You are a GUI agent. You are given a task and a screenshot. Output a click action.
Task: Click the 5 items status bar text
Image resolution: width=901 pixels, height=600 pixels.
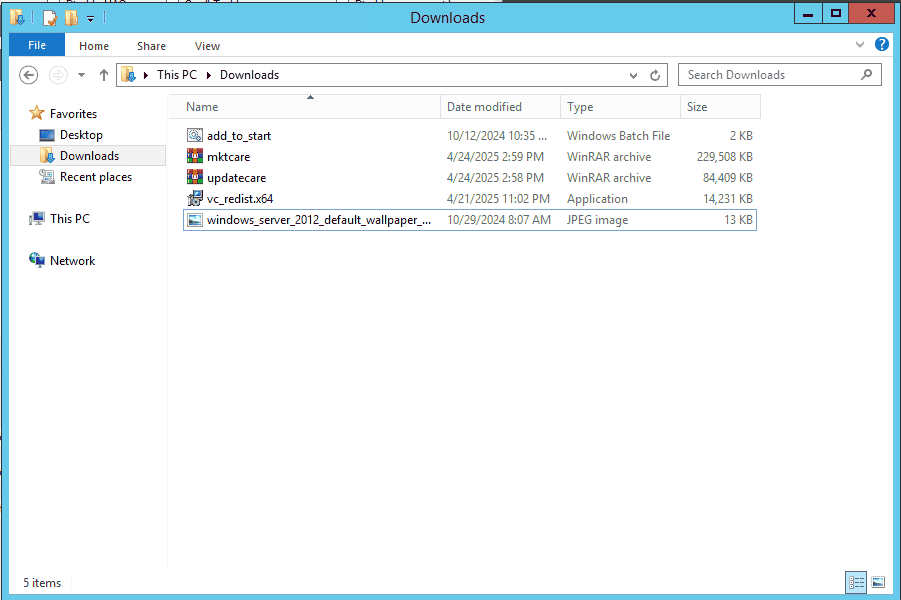(x=42, y=583)
